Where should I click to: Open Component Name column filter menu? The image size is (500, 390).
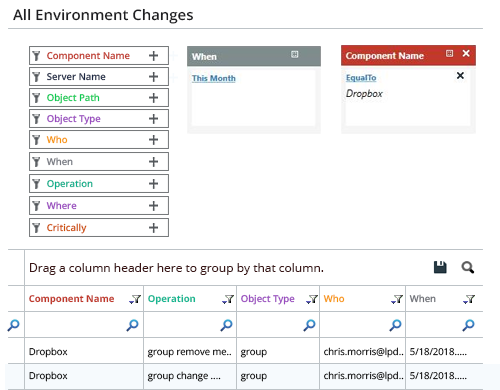tap(135, 299)
